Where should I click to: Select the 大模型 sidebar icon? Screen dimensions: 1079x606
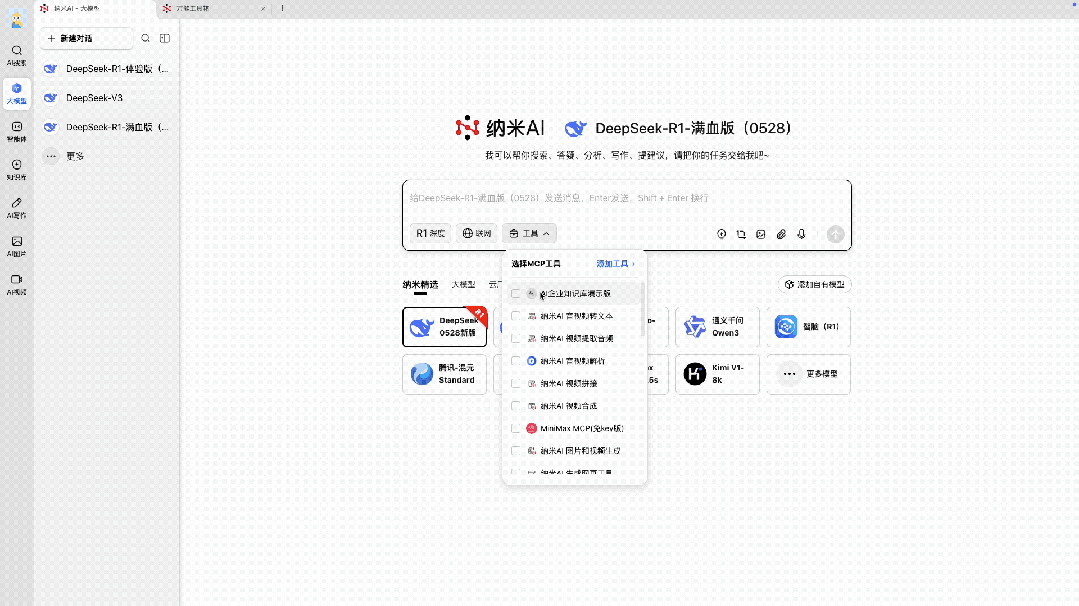[17, 94]
